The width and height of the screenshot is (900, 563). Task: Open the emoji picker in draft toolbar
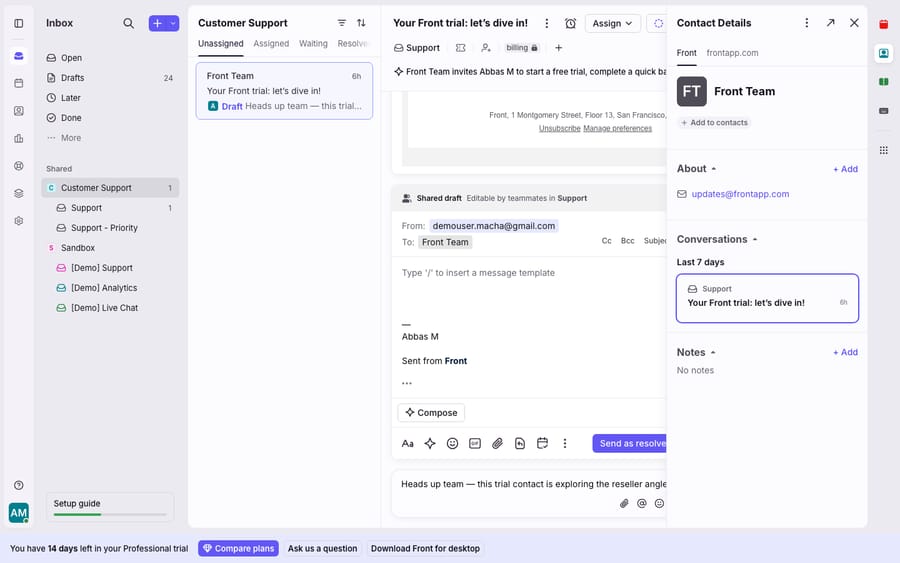[452, 444]
